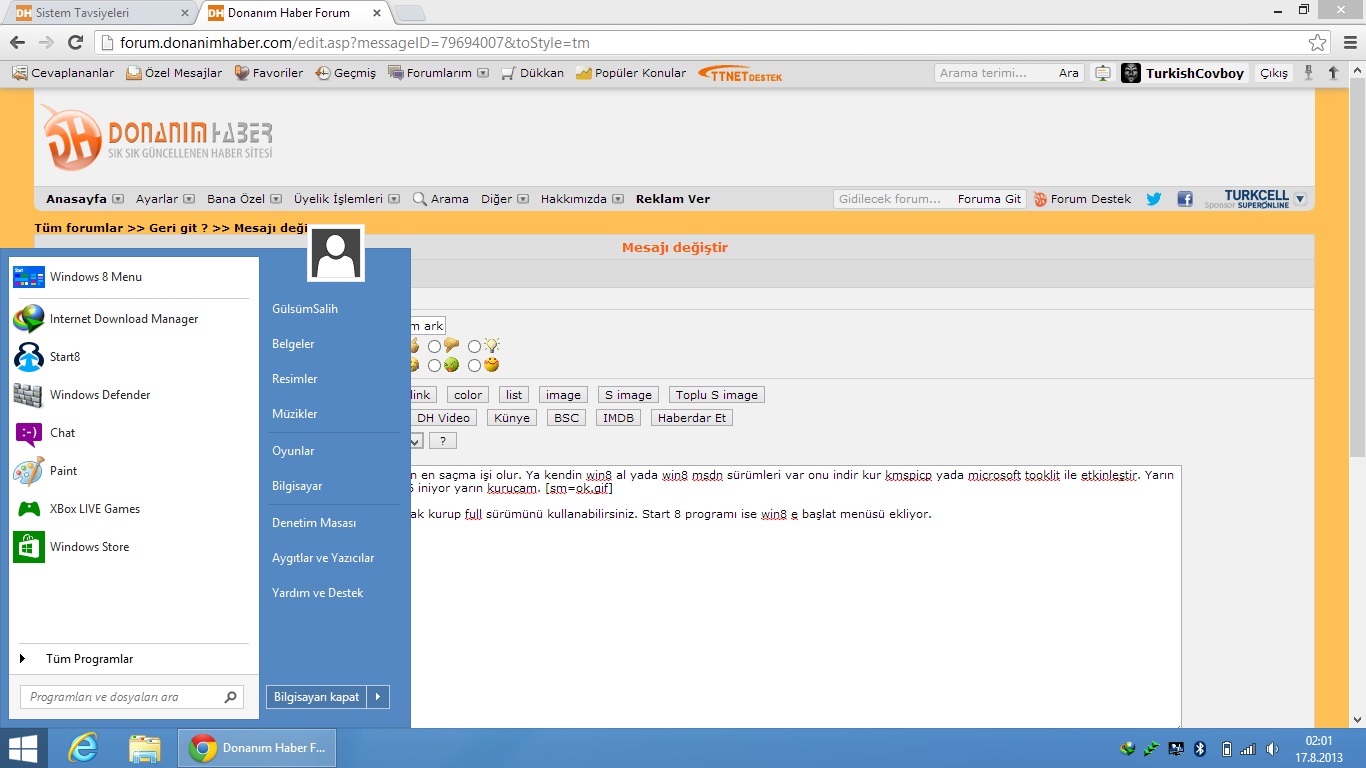Click the TurkishCovboy avatar icon
The height and width of the screenshot is (768, 1366).
click(x=1131, y=73)
